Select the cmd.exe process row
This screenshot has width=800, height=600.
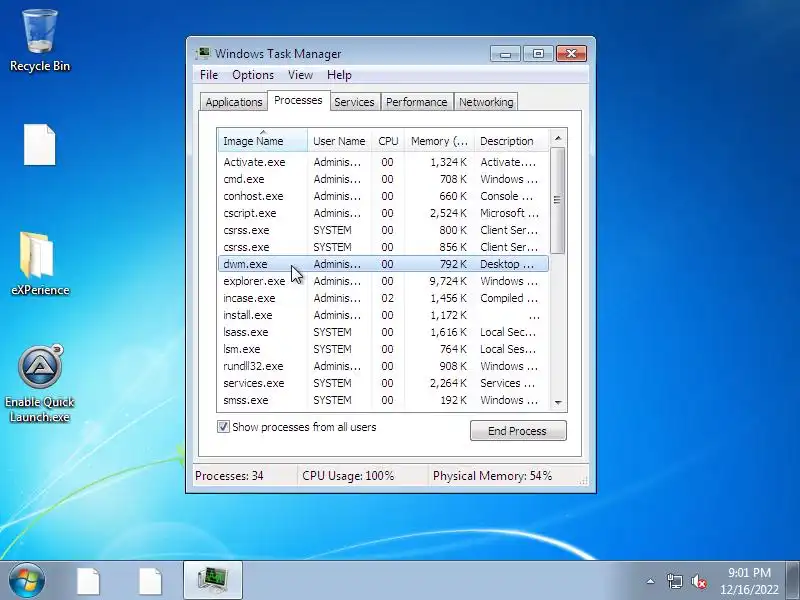coord(383,179)
